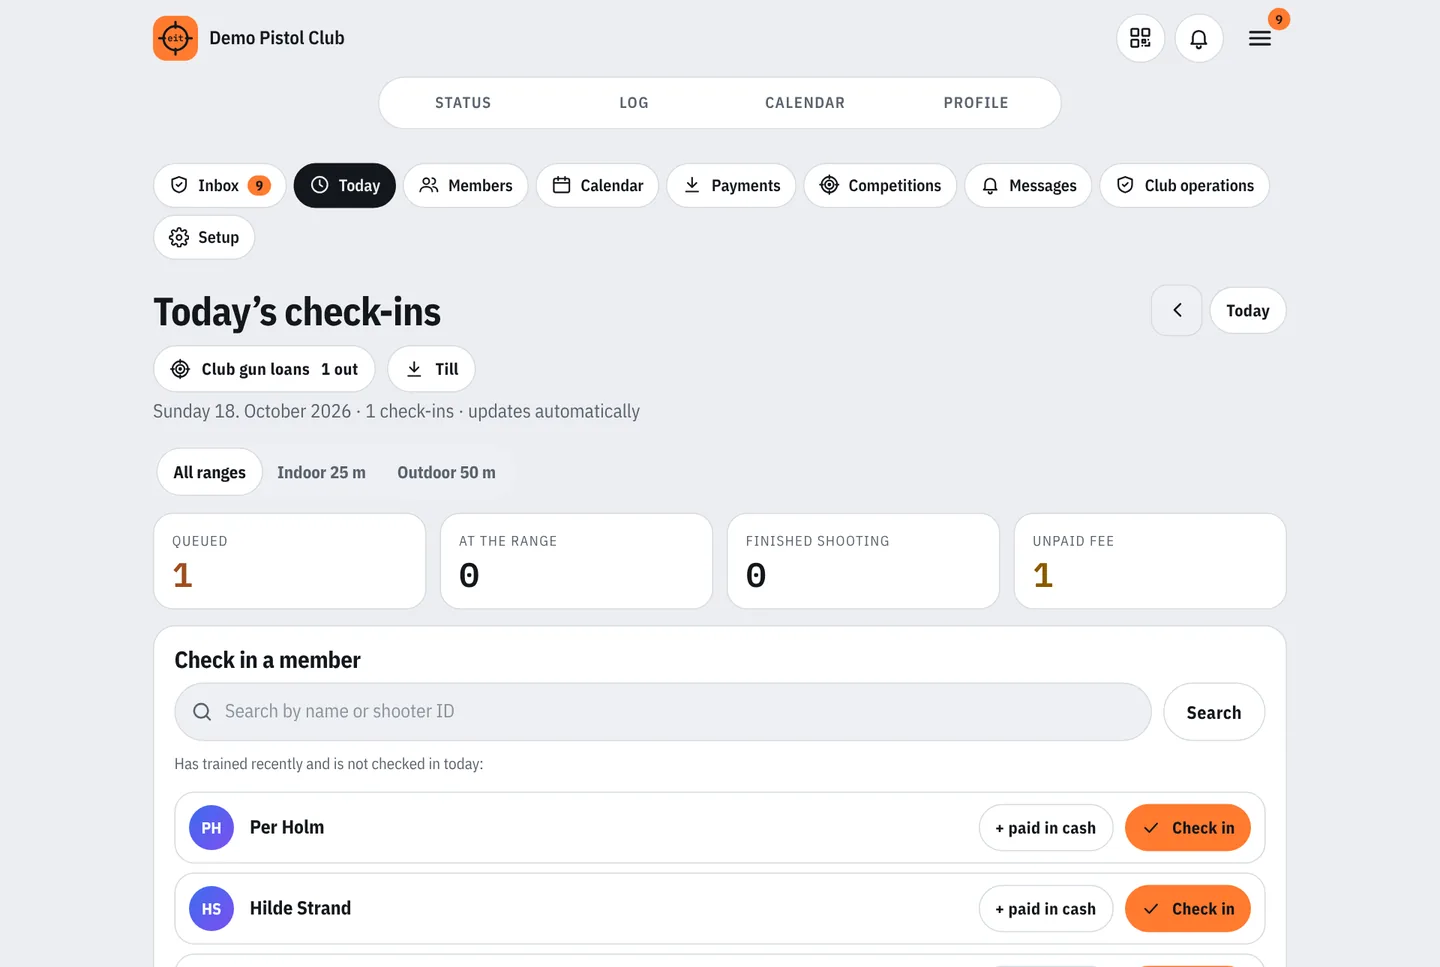Open the LOG tab
The width and height of the screenshot is (1440, 967).
point(634,103)
